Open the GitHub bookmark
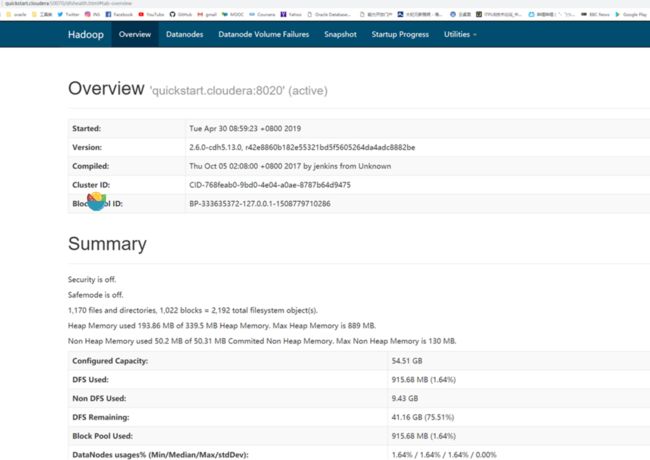 tap(181, 14)
